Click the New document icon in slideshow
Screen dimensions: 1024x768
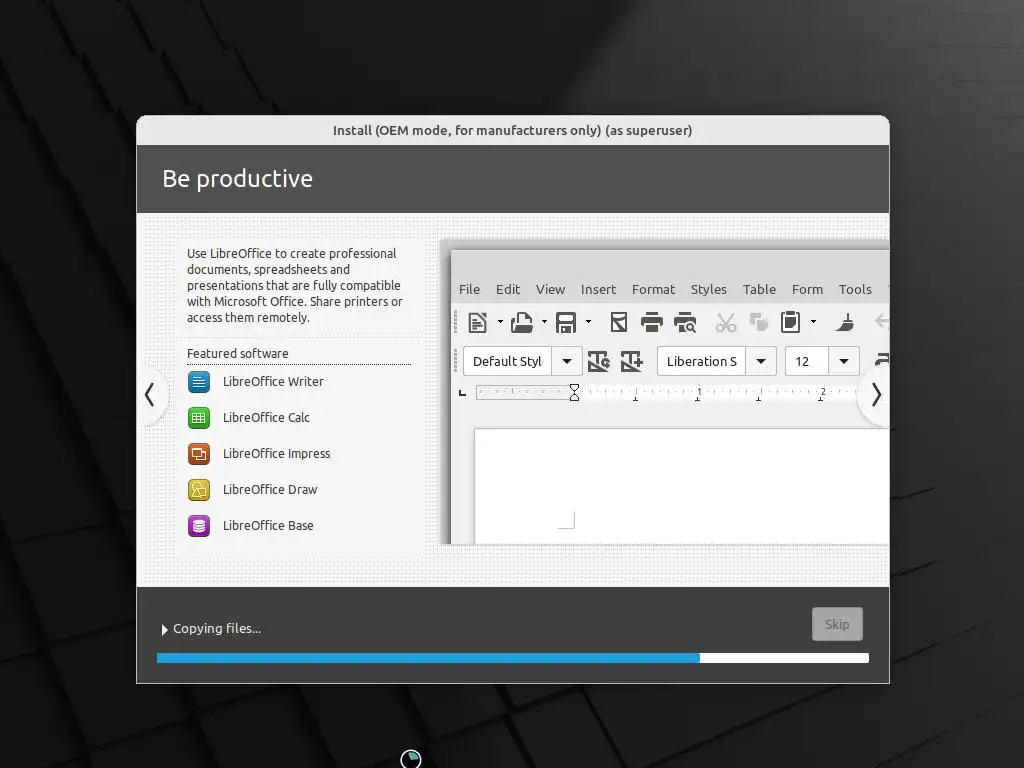(x=477, y=322)
